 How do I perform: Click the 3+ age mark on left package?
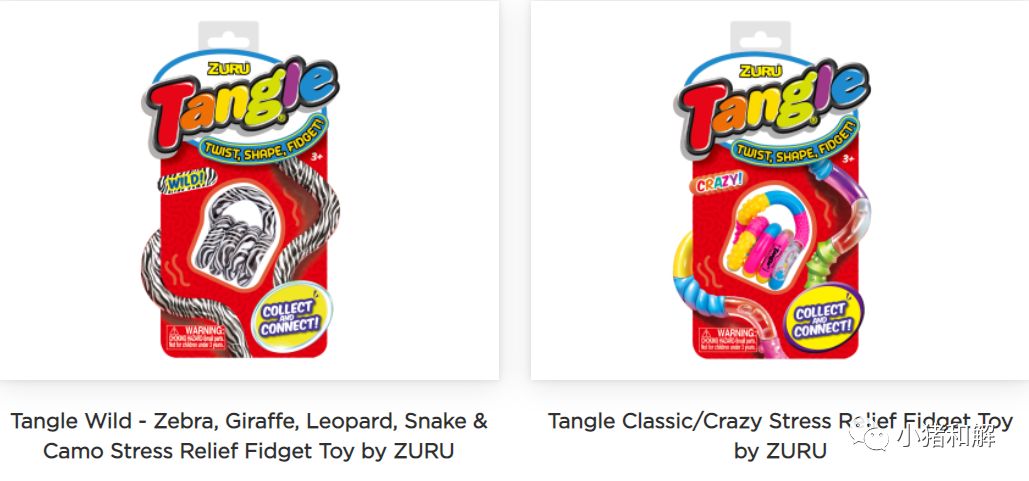point(316,159)
